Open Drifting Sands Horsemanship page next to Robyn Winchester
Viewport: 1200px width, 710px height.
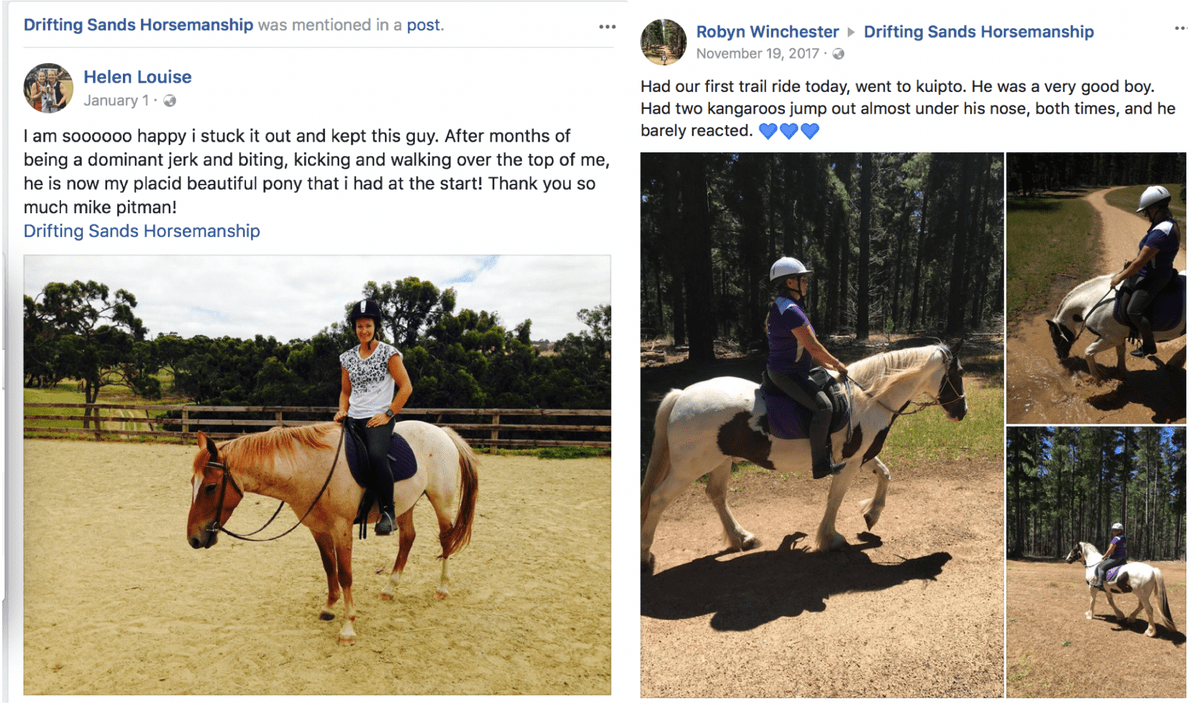click(x=978, y=32)
